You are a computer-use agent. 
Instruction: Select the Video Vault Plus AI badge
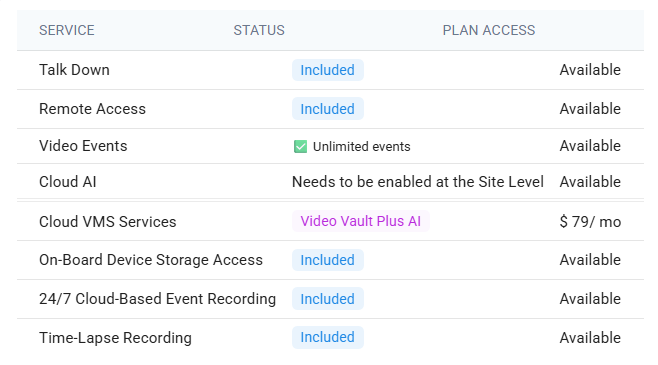[x=361, y=221]
